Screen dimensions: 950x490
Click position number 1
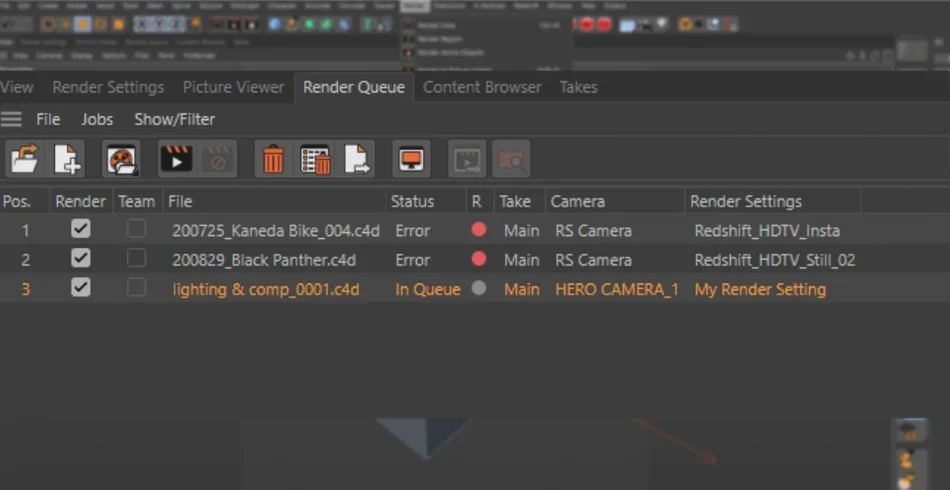pos(25,231)
